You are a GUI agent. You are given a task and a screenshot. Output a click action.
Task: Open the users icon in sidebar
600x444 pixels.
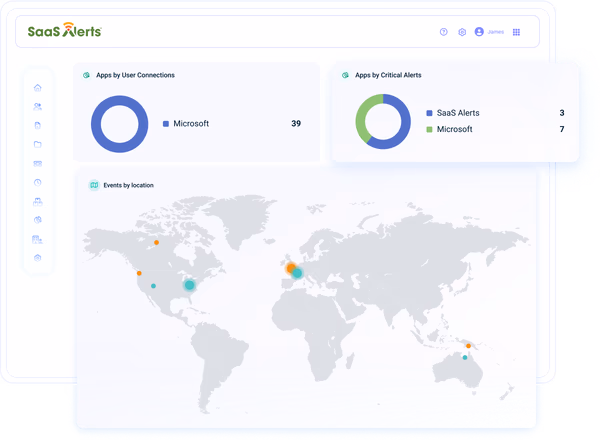tap(38, 106)
